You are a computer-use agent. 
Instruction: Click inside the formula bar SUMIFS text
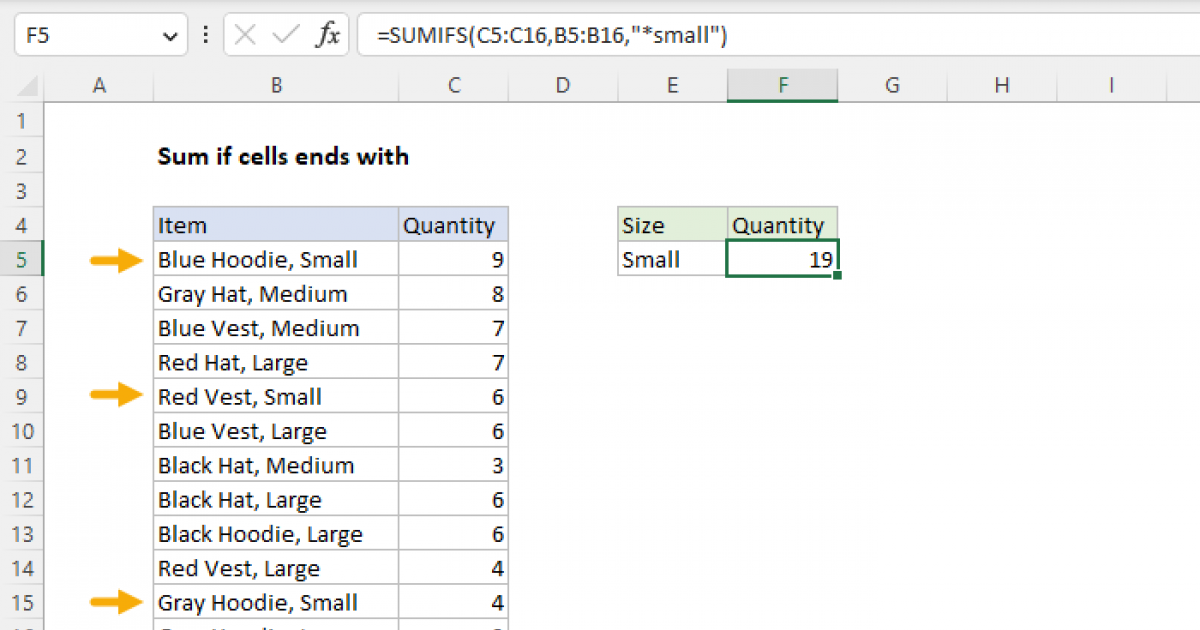550,36
